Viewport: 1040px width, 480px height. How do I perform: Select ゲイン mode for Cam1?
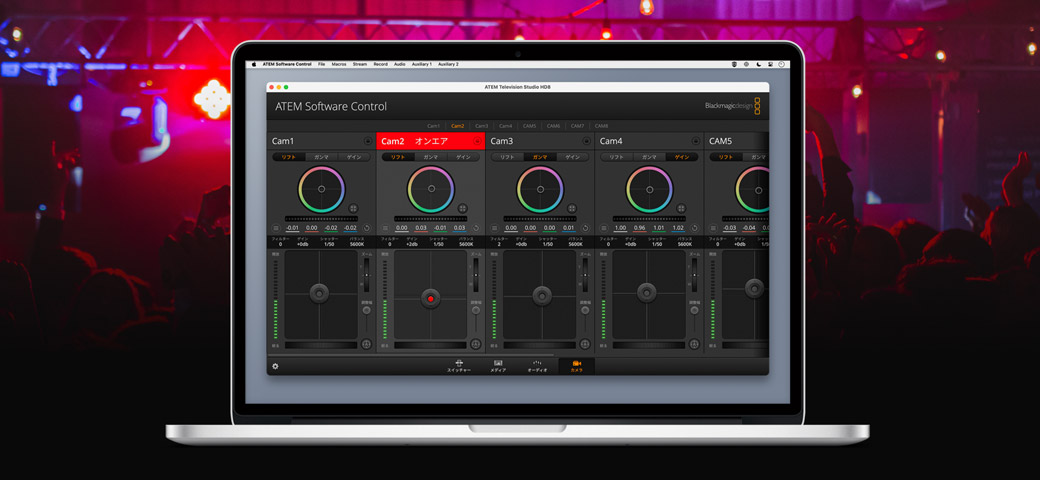354,157
